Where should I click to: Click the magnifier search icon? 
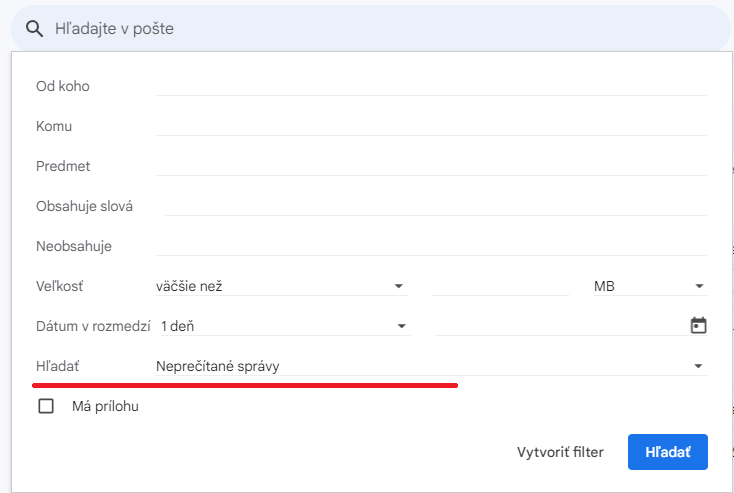coord(34,29)
